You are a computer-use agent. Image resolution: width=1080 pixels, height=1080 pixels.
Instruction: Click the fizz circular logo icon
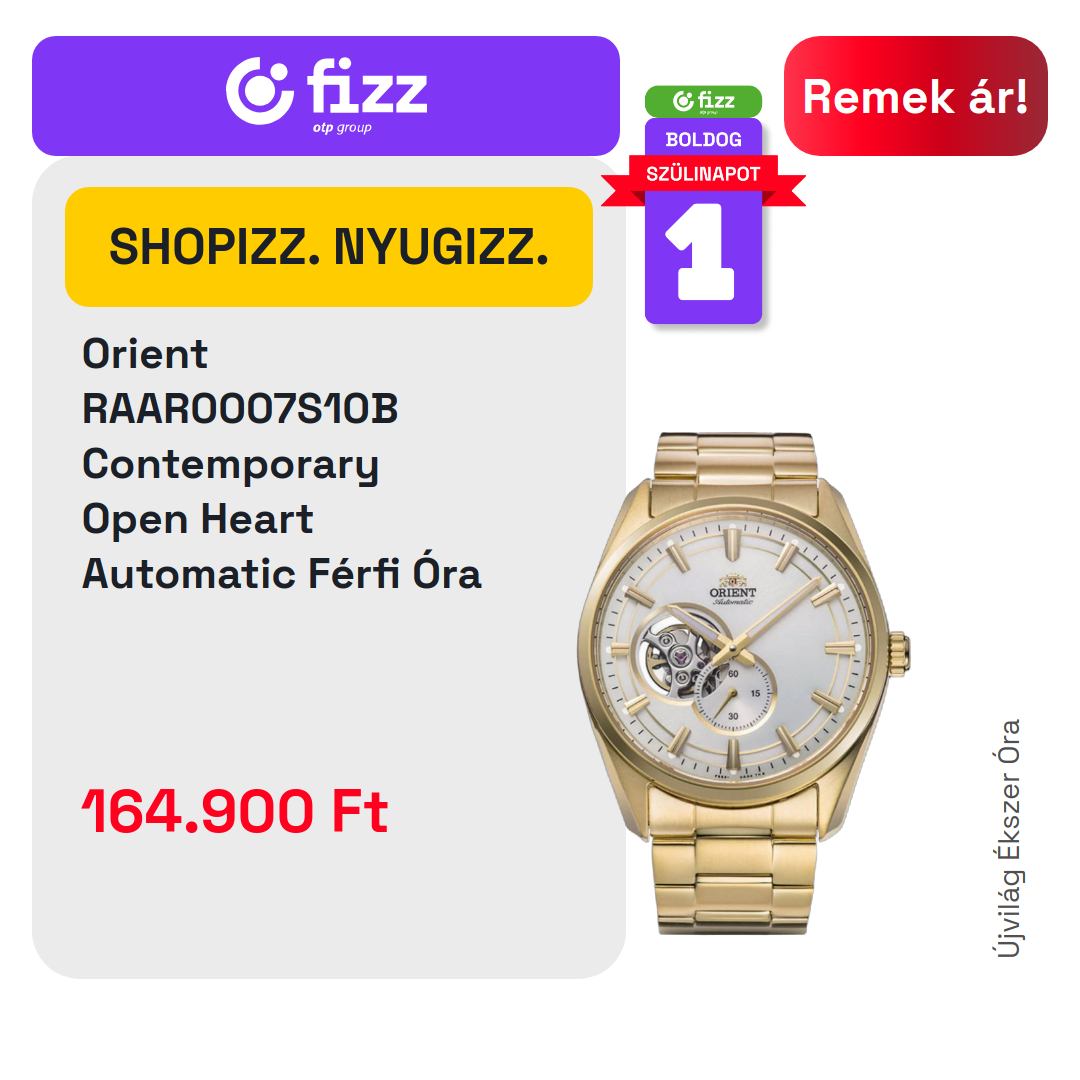coord(260,91)
